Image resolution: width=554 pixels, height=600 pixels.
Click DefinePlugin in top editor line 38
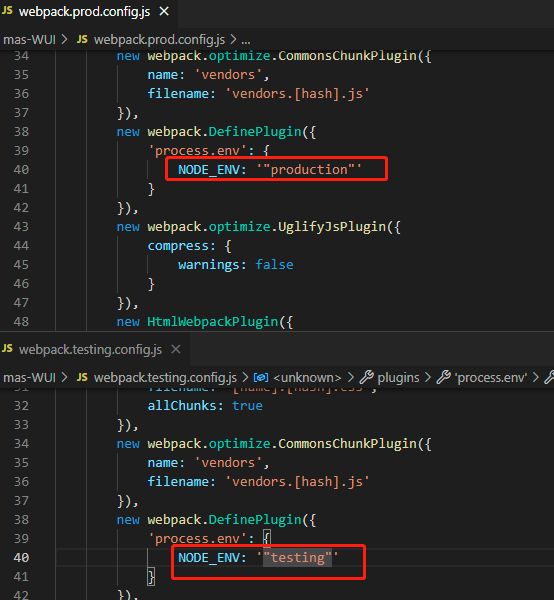pyautogui.click(x=255, y=132)
